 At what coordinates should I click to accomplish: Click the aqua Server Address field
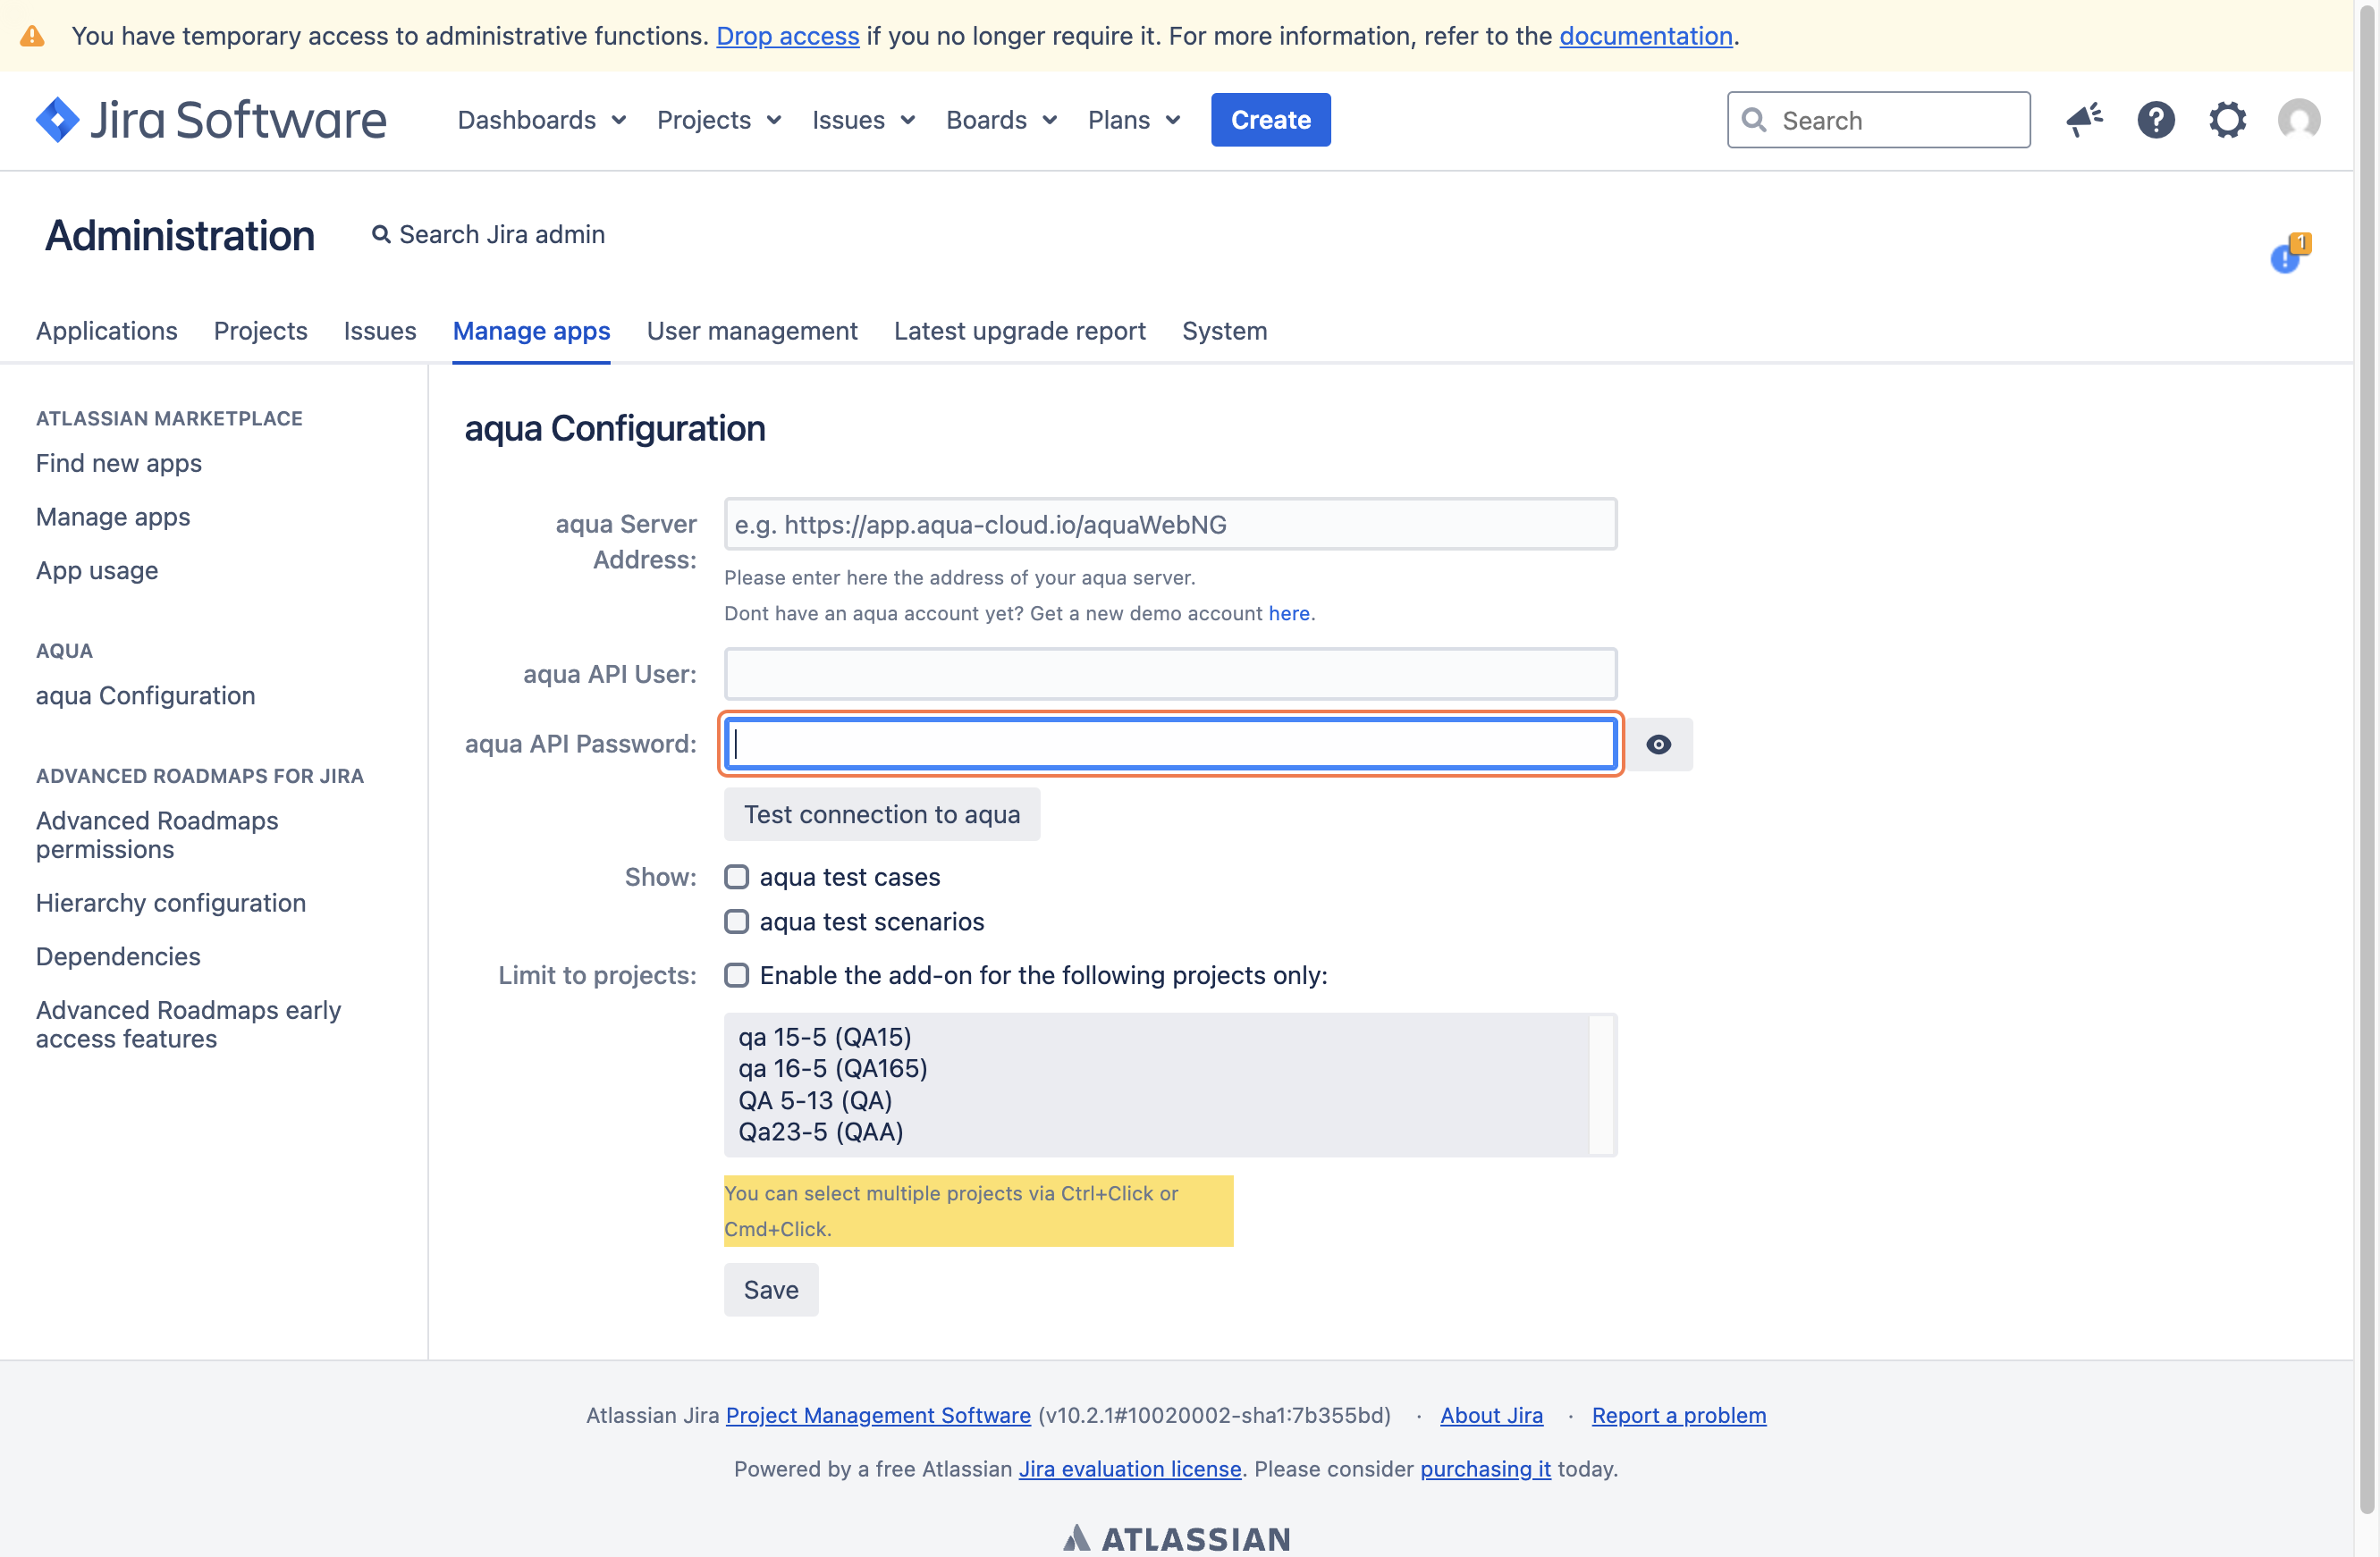click(x=1169, y=524)
